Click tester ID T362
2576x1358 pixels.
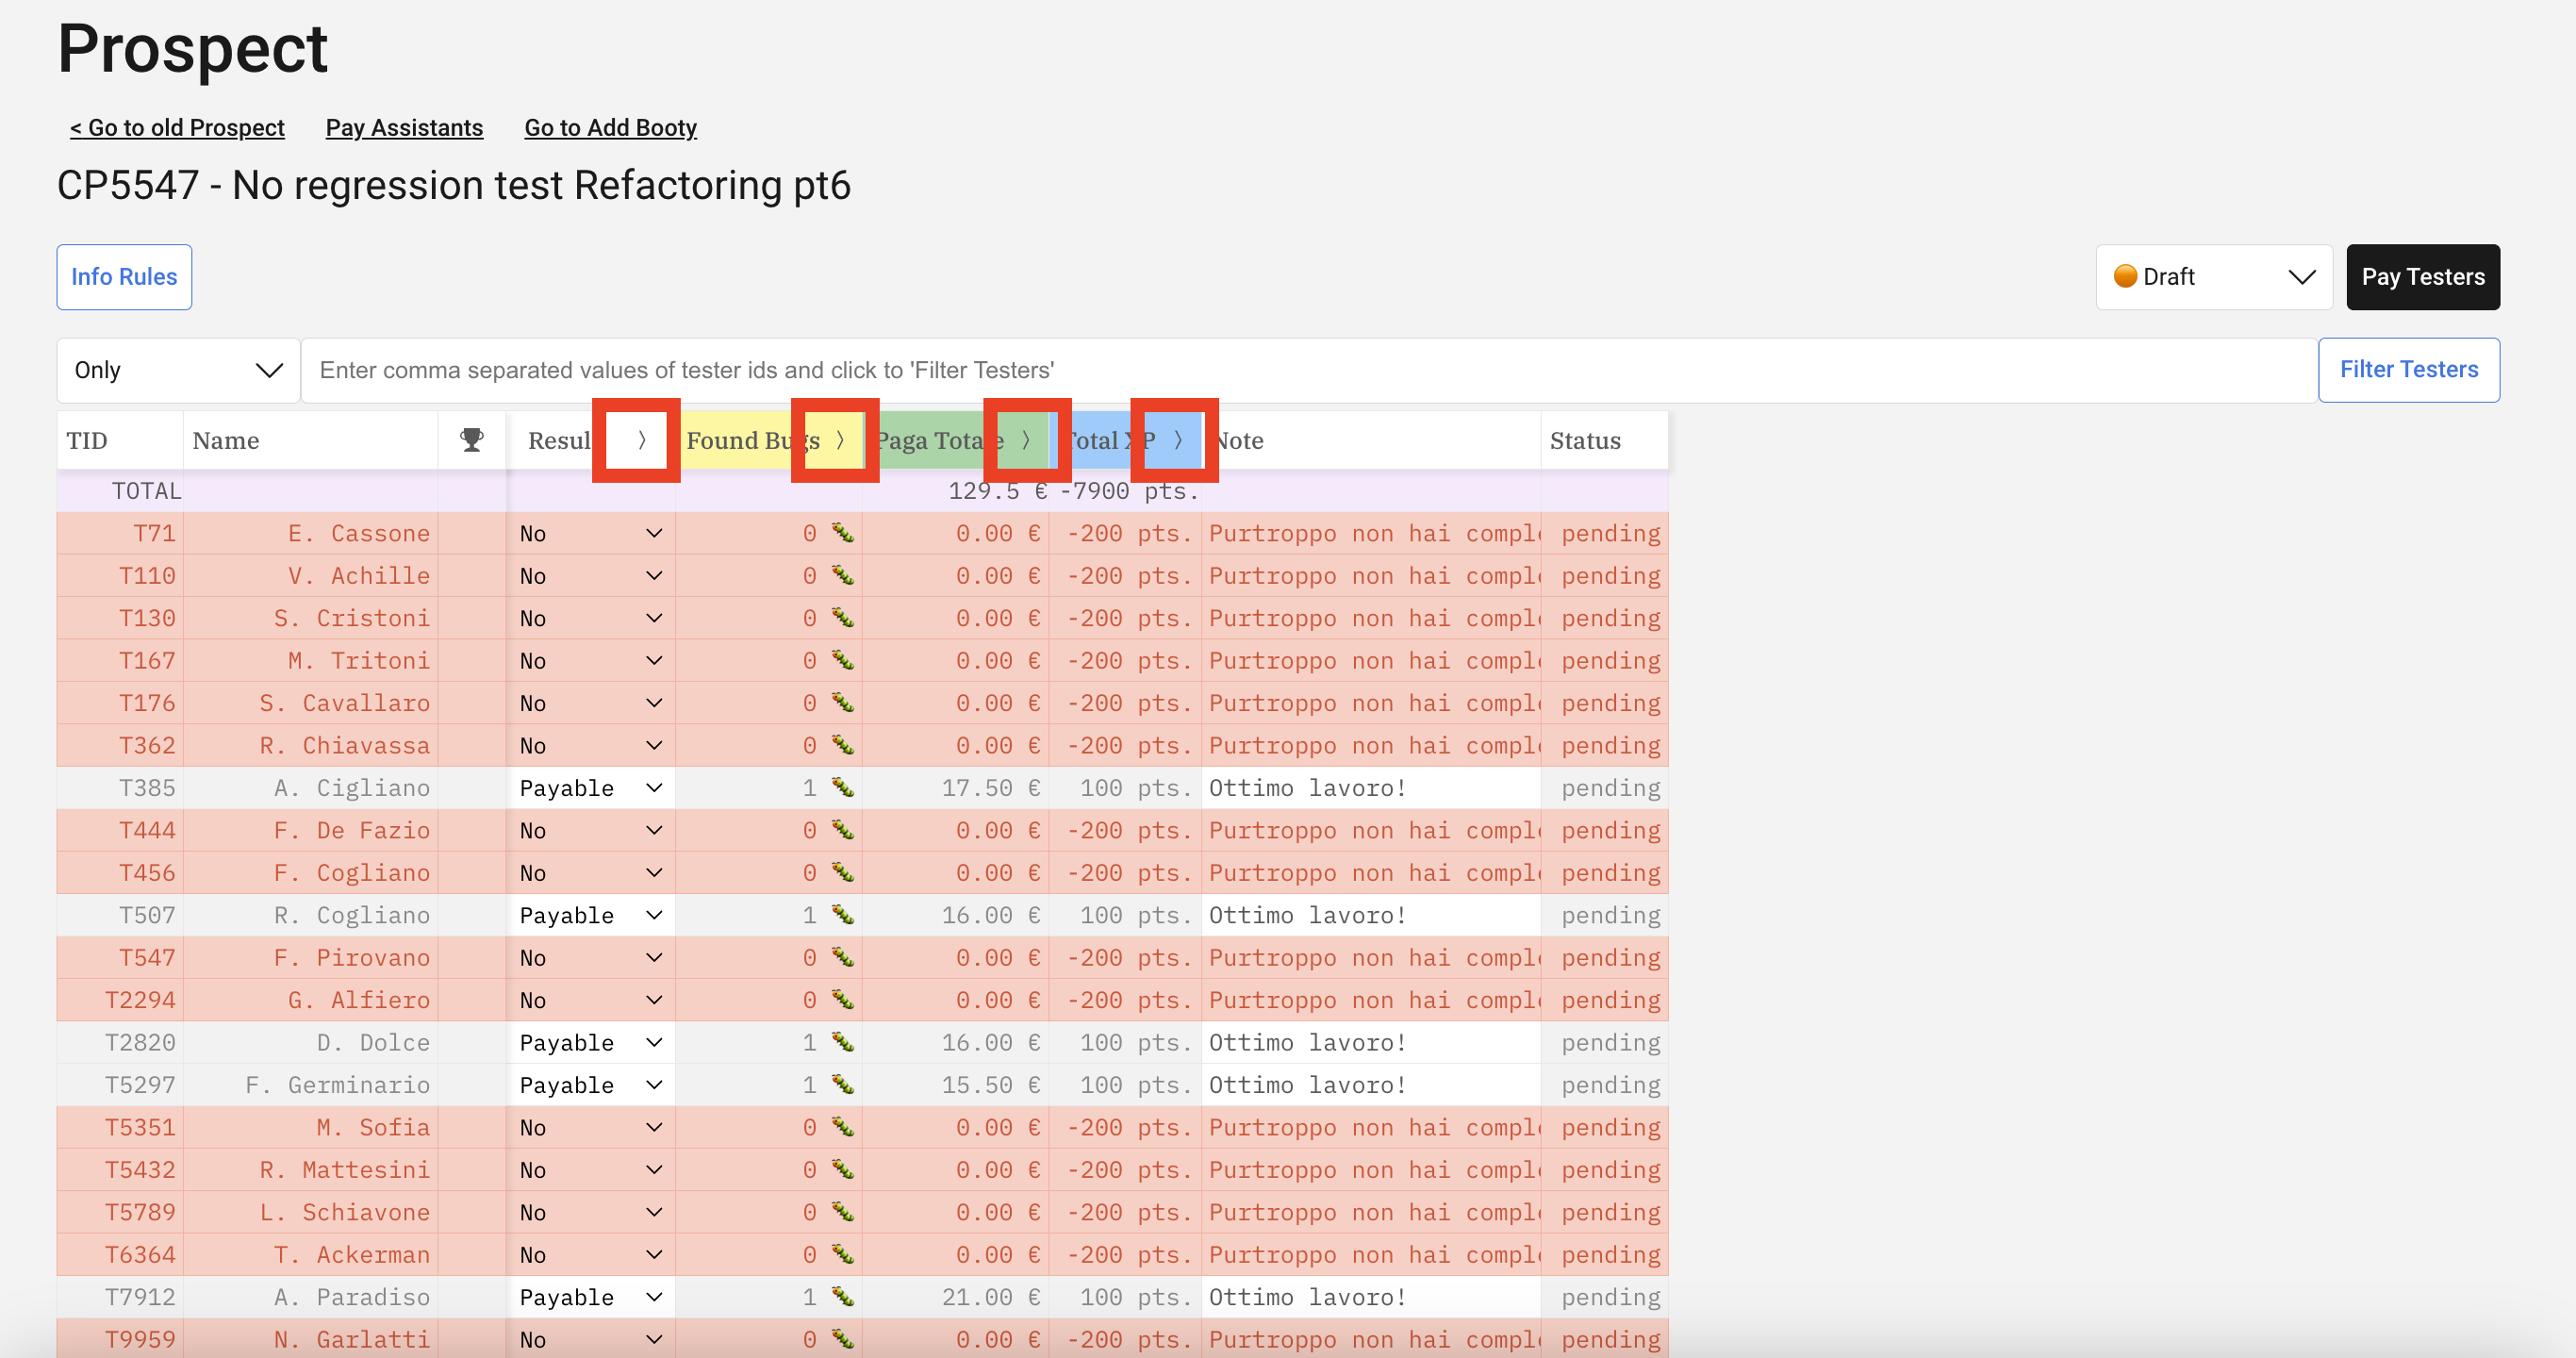click(x=147, y=745)
